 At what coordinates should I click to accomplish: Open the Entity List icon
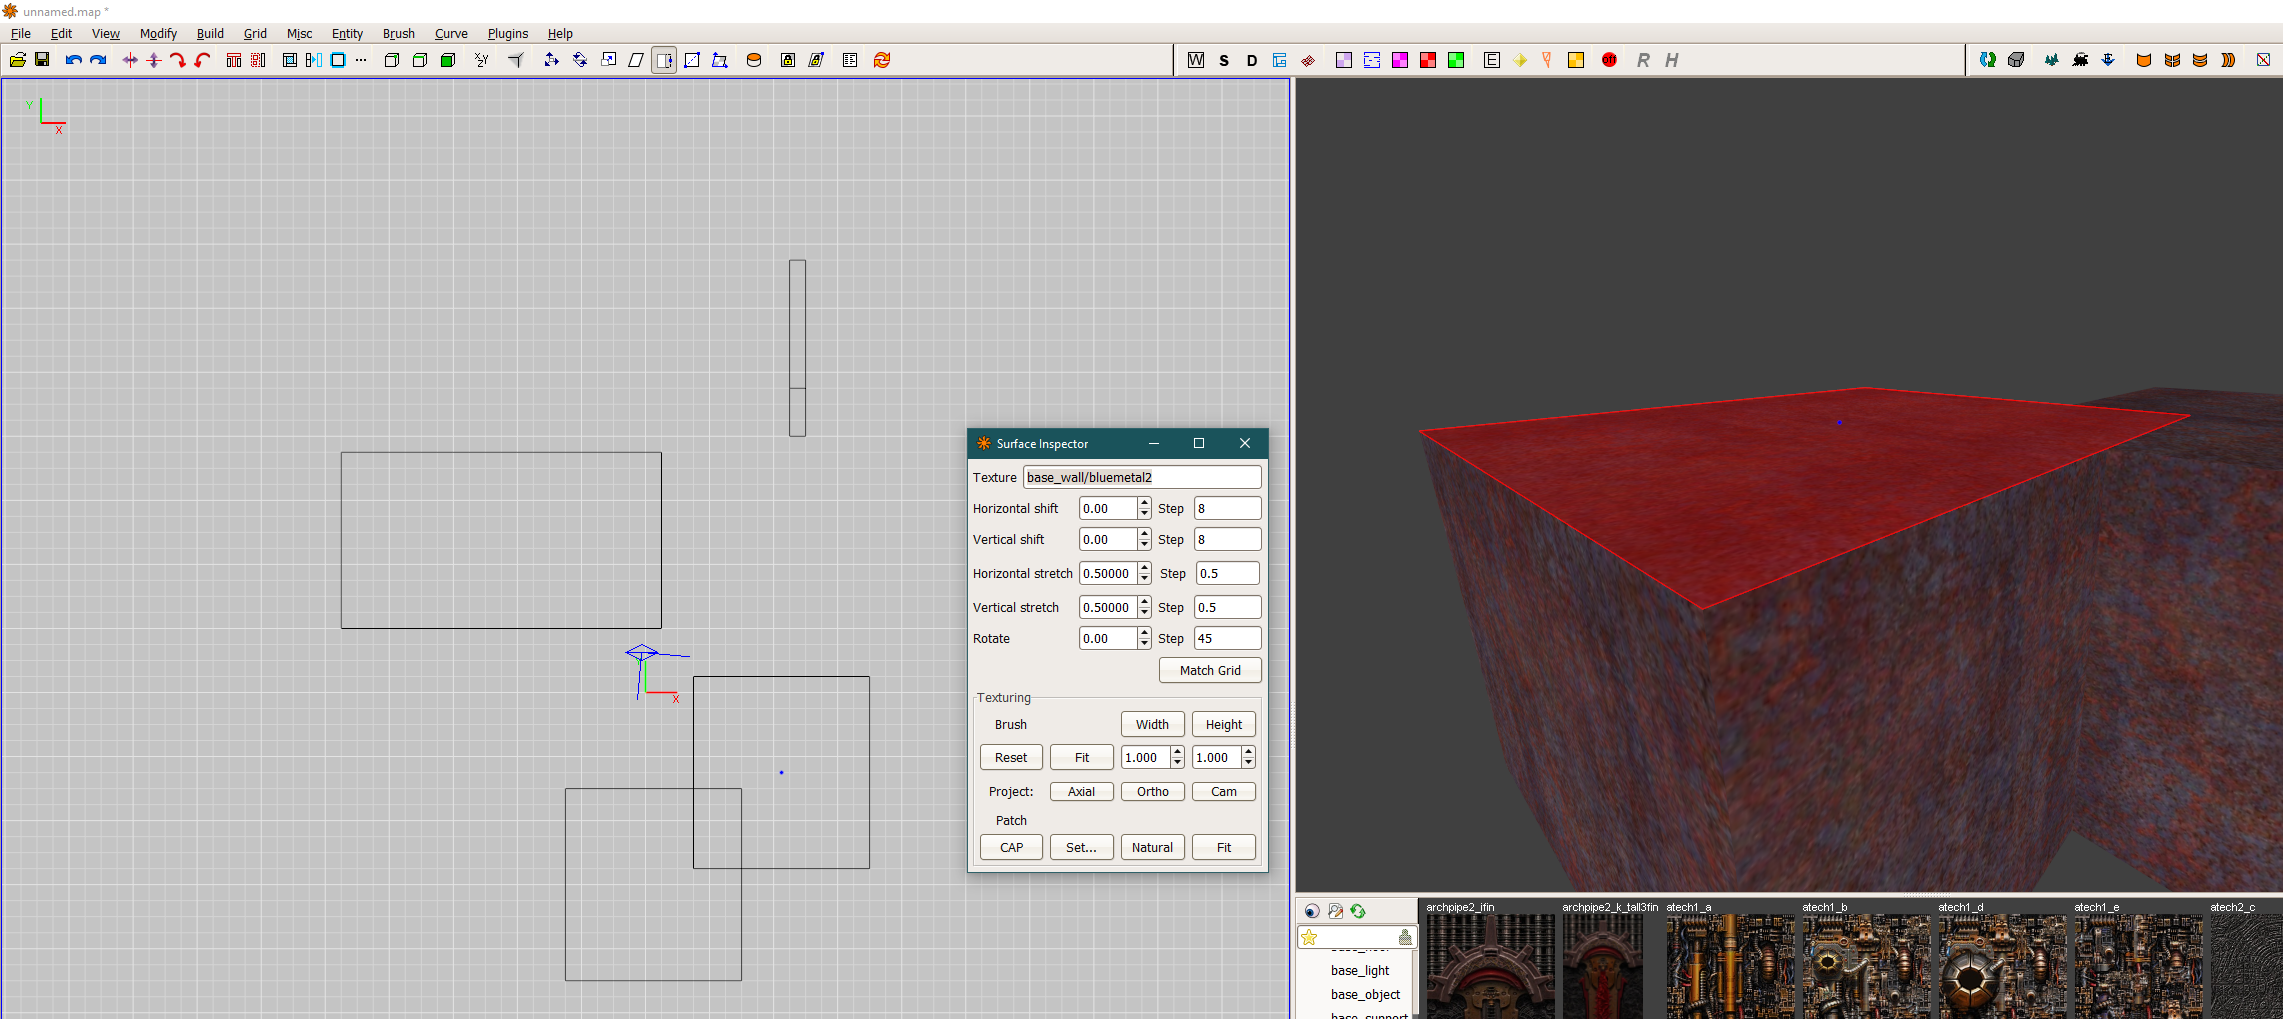point(850,60)
